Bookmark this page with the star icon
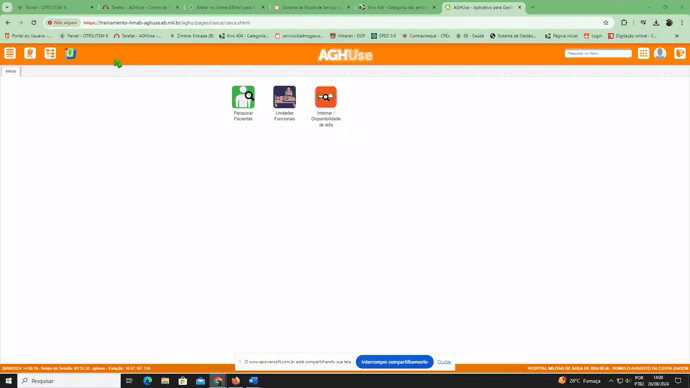 [x=606, y=22]
